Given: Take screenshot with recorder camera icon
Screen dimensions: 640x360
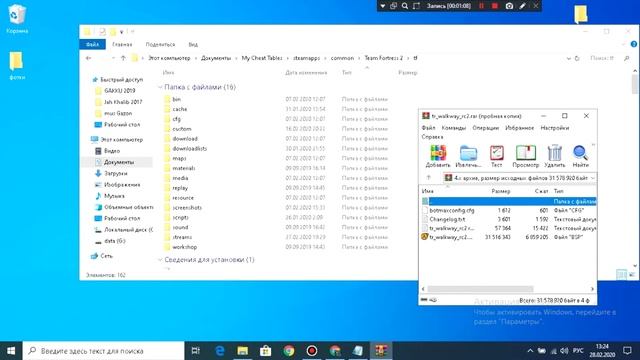Looking at the screenshot, I should [x=509, y=6].
